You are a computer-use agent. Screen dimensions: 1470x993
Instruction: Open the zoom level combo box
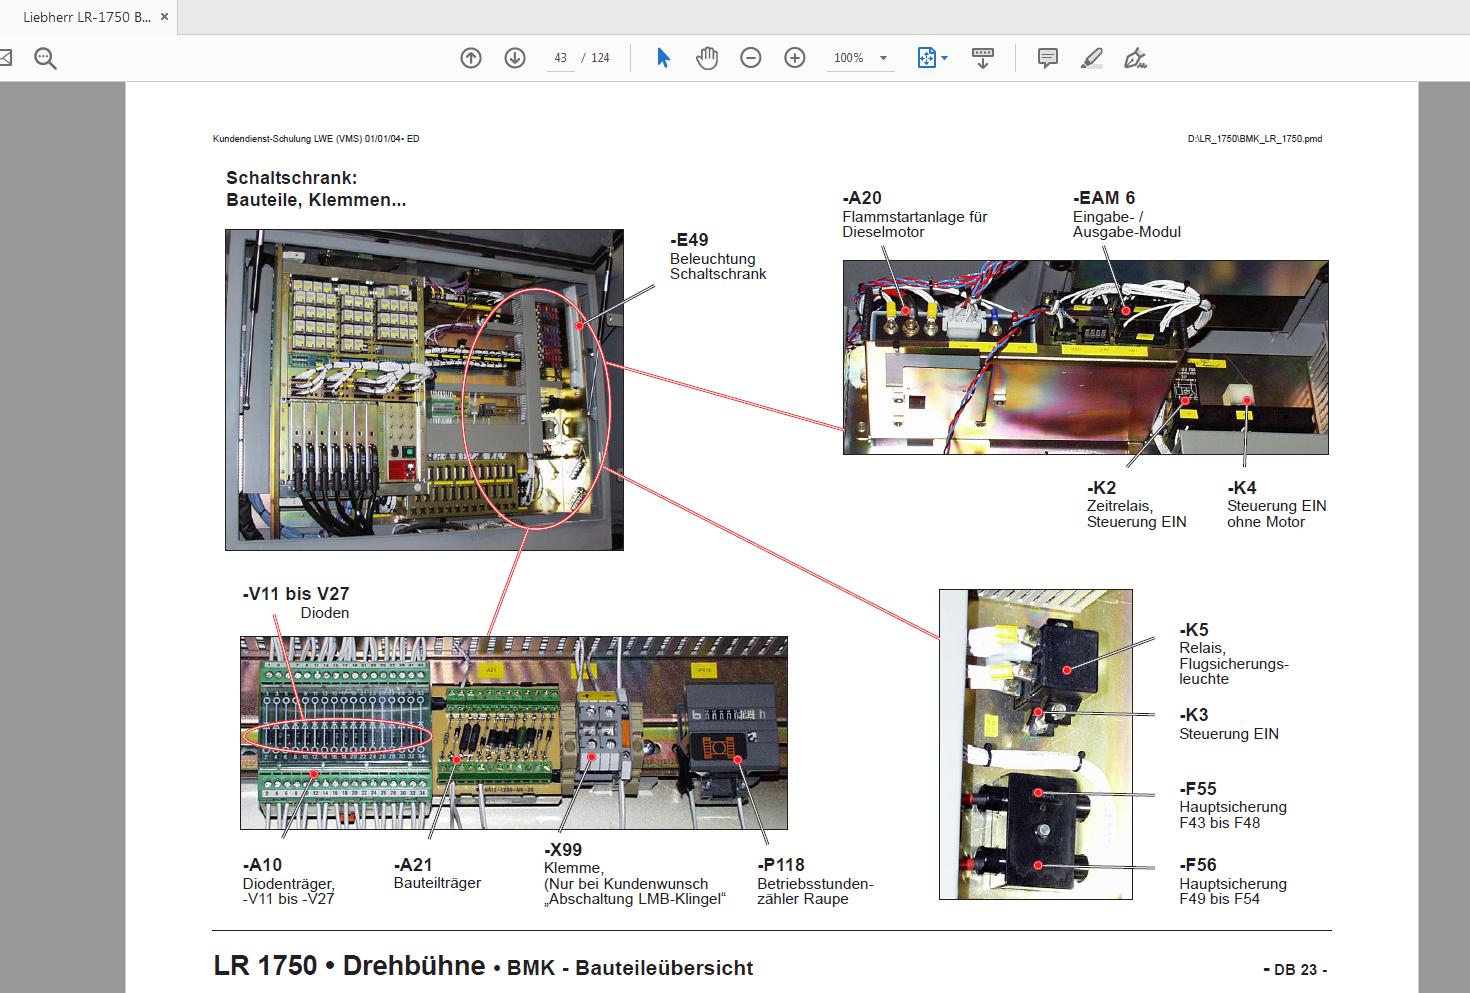click(x=857, y=57)
